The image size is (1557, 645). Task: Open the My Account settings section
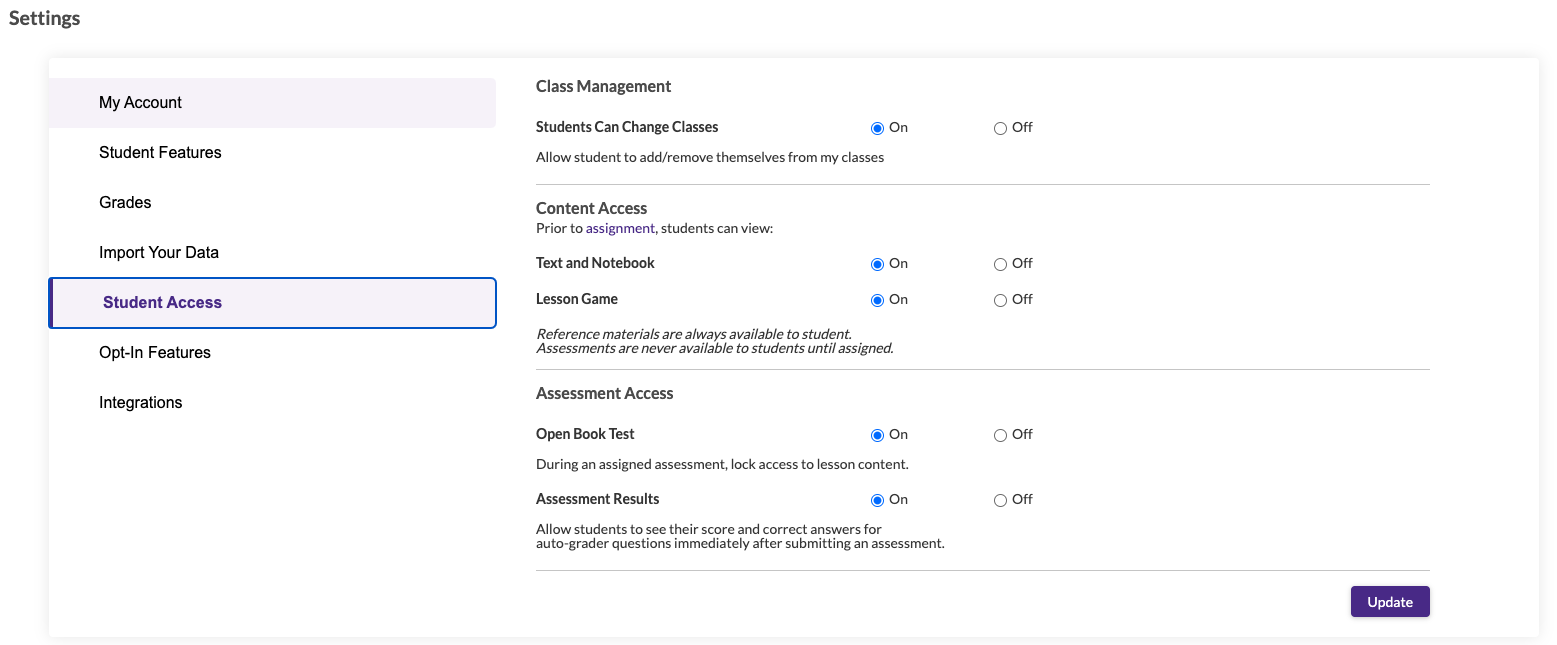pos(140,102)
